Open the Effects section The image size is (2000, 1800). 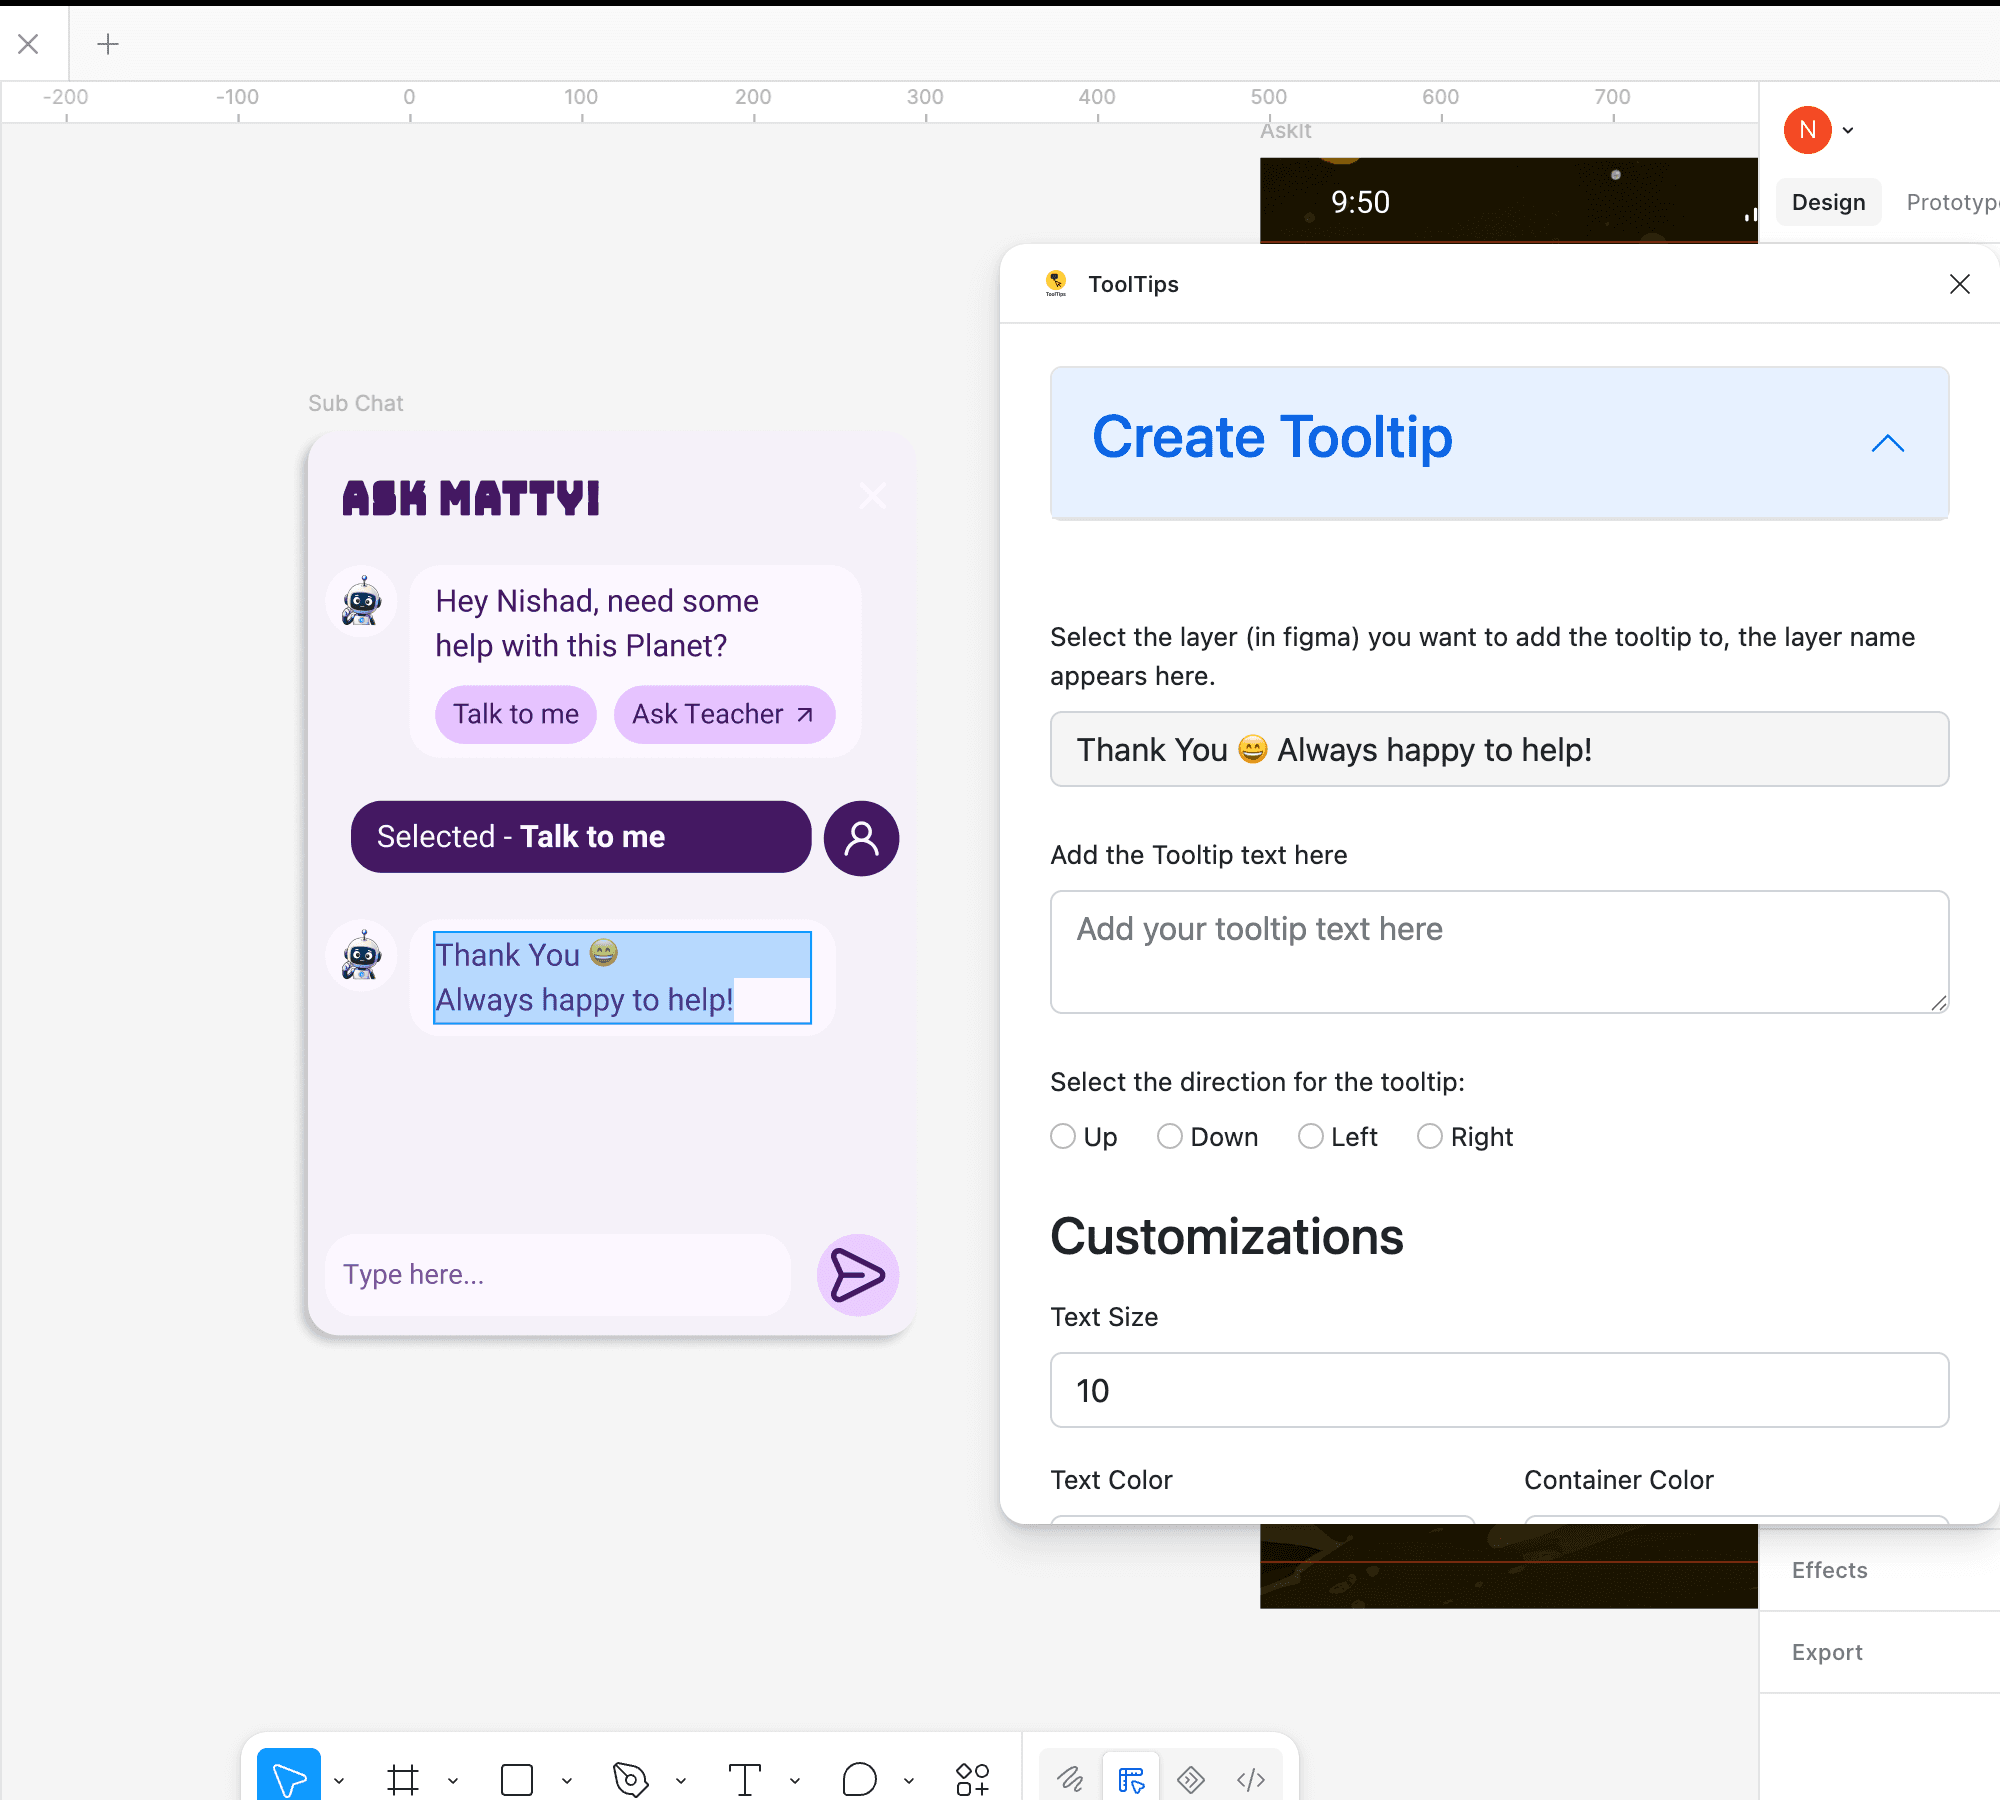click(1829, 1570)
